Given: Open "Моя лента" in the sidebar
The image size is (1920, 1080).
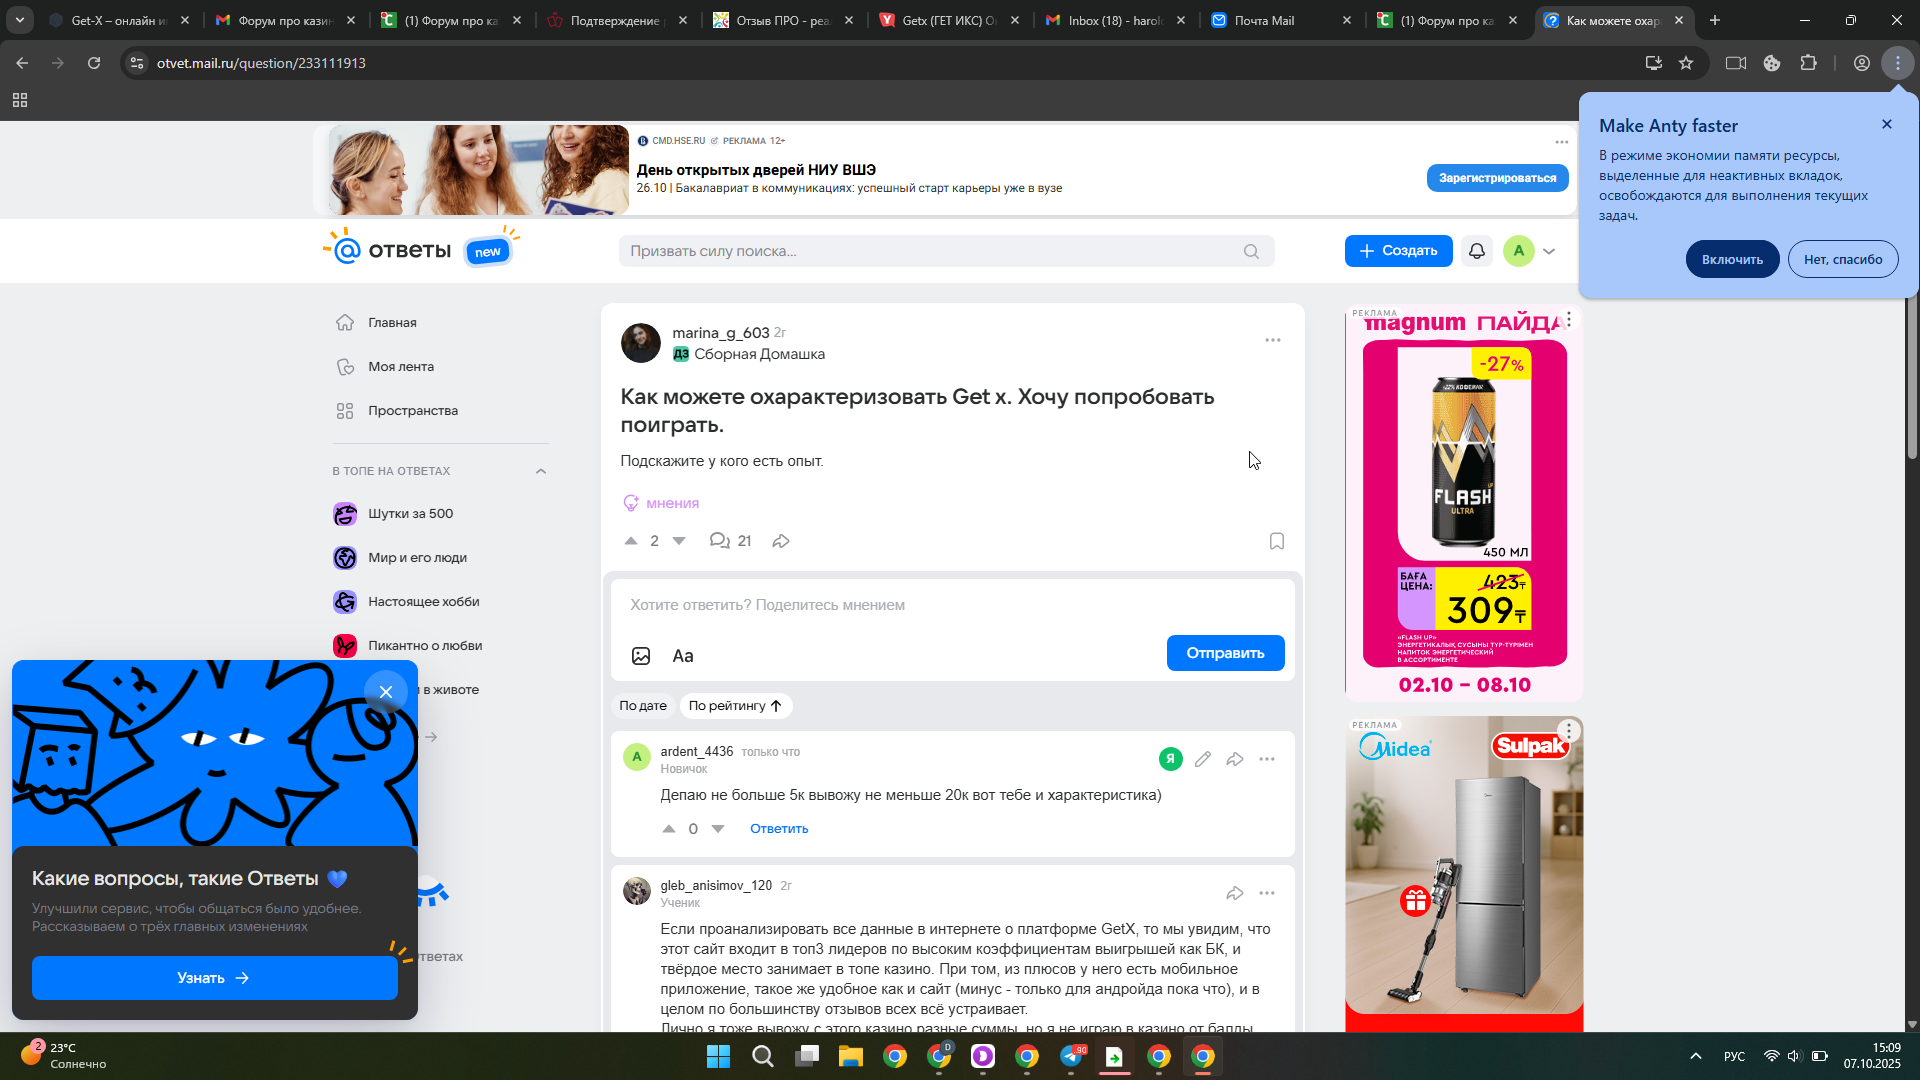Looking at the screenshot, I should pos(400,367).
